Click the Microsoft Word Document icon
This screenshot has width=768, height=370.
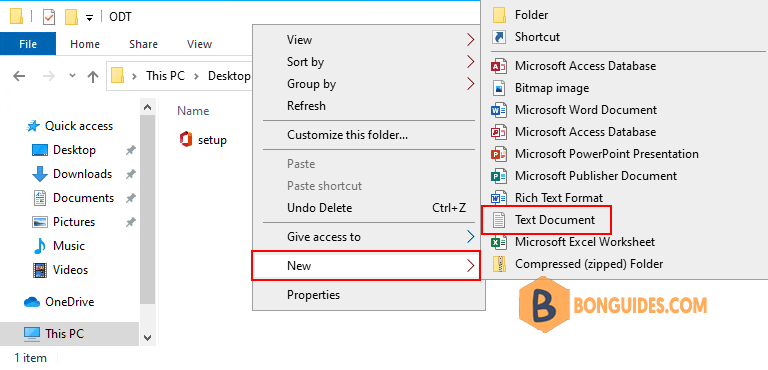pos(498,110)
